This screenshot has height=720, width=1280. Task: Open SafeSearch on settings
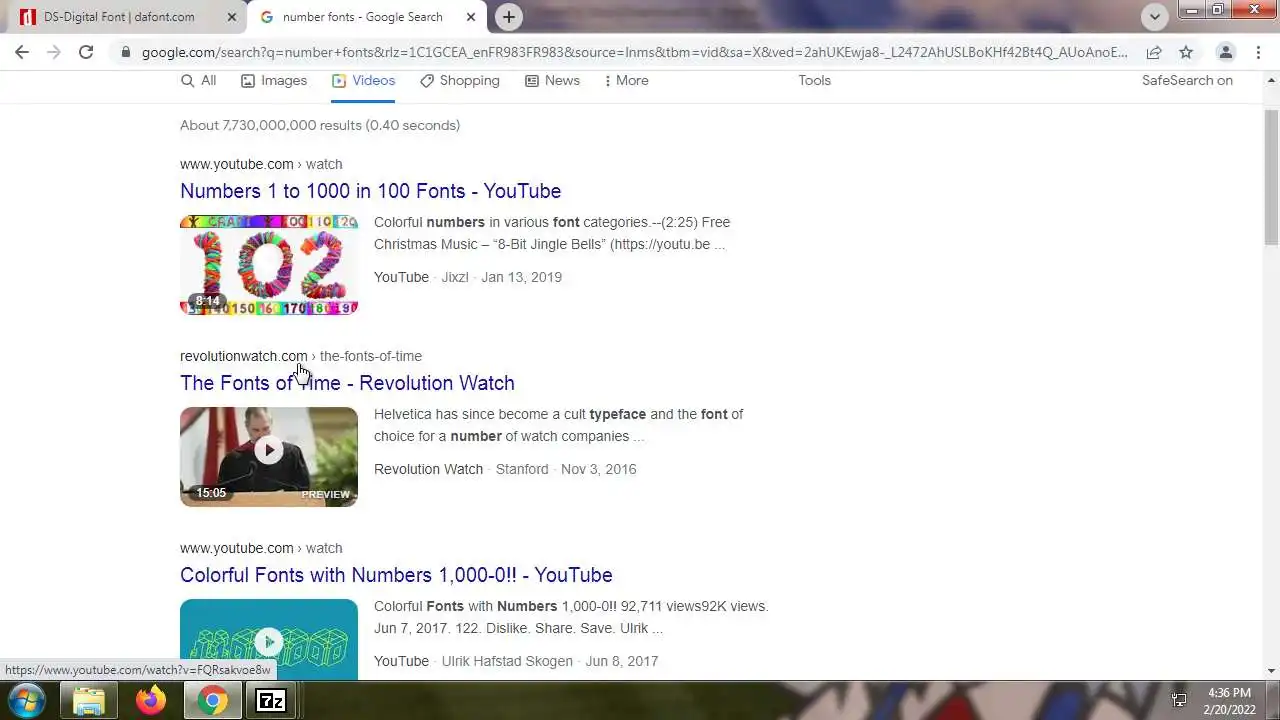pos(1187,80)
